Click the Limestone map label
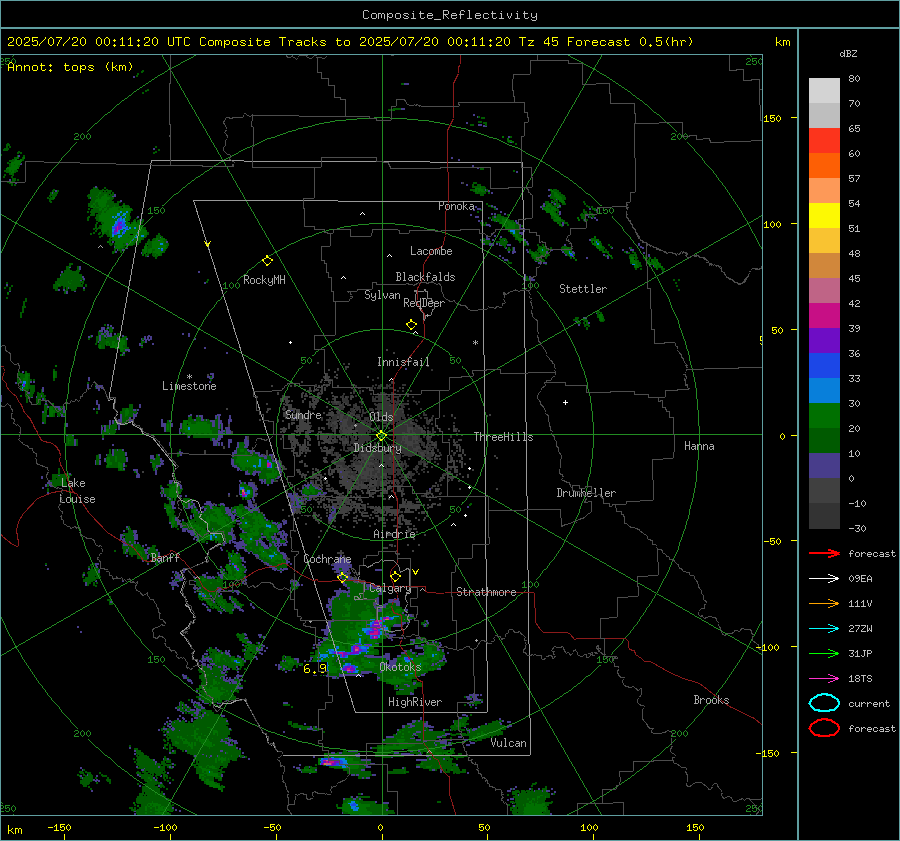900x841 pixels. coord(189,386)
